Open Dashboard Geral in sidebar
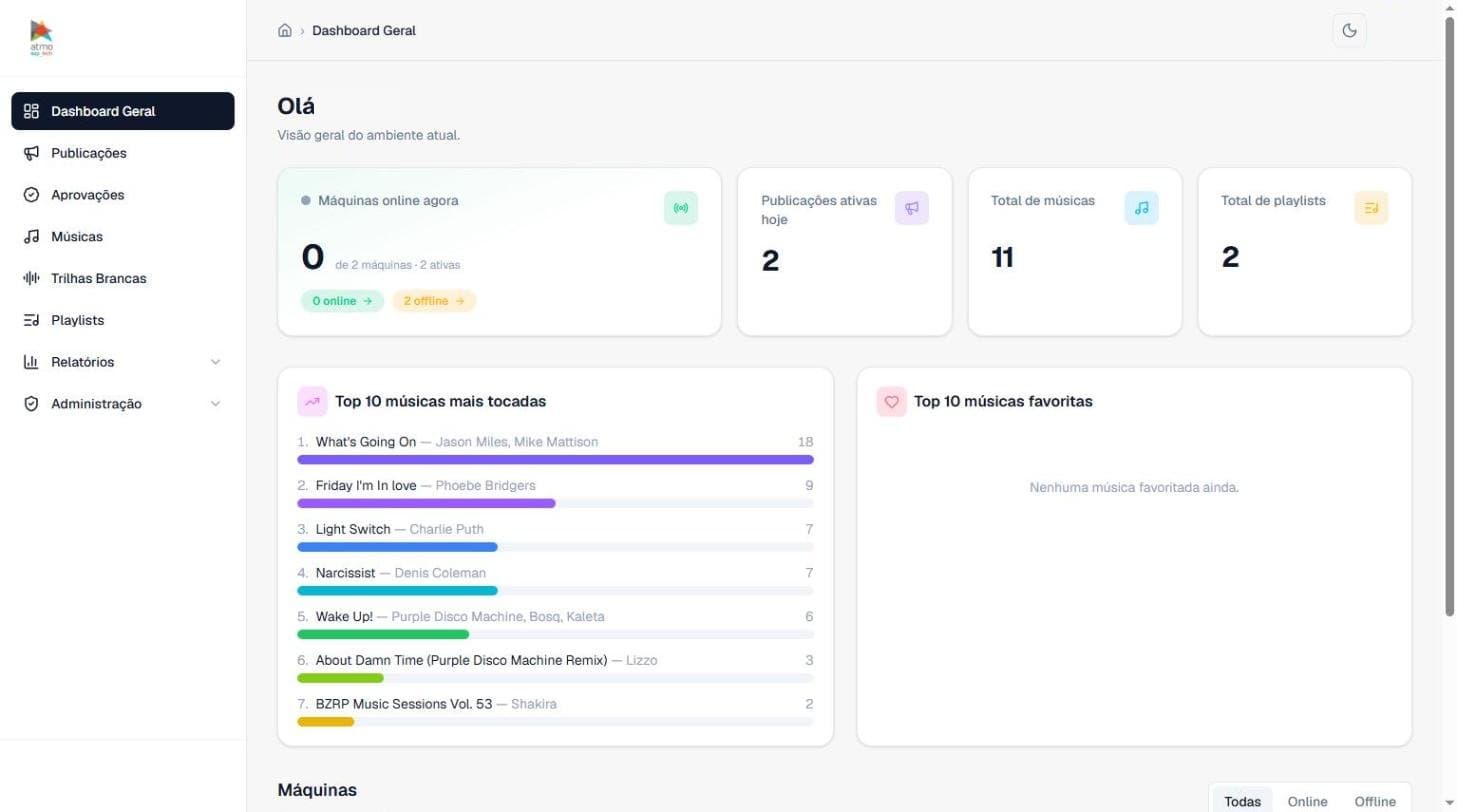 coord(123,111)
